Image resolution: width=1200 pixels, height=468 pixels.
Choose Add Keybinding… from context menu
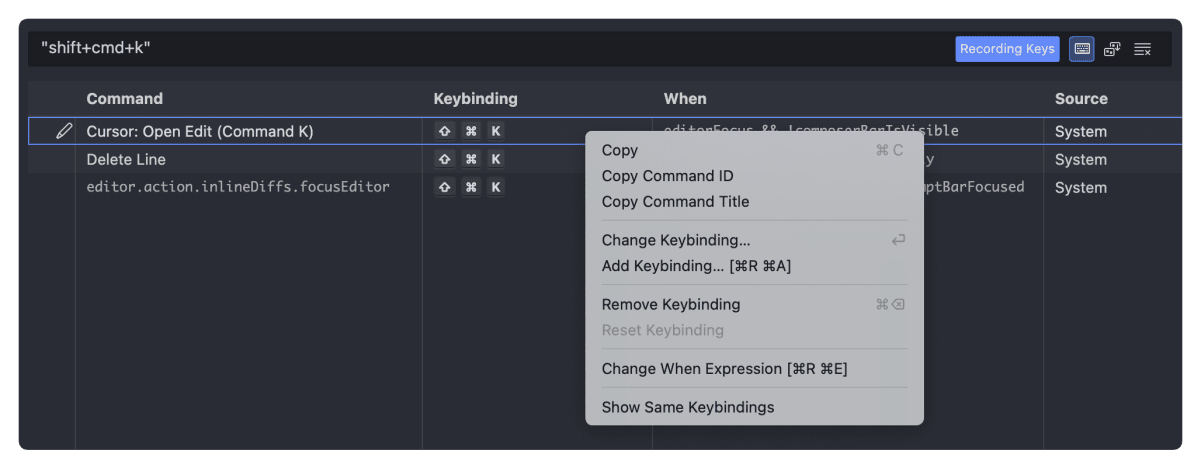point(696,266)
